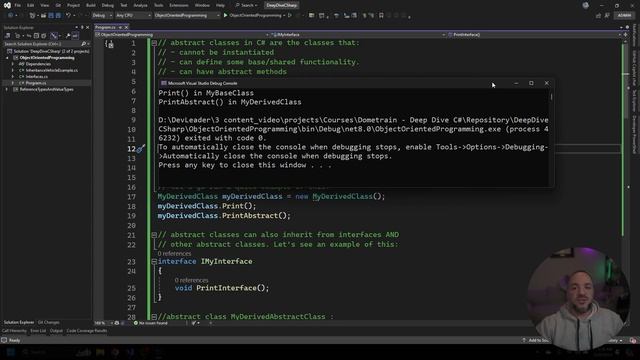Collapse interface IMyInterface at line 23
The image size is (640, 360).
coord(154,262)
